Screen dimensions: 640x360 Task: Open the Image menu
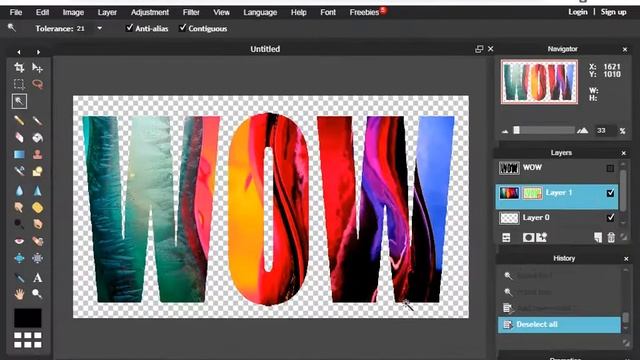[x=73, y=12]
